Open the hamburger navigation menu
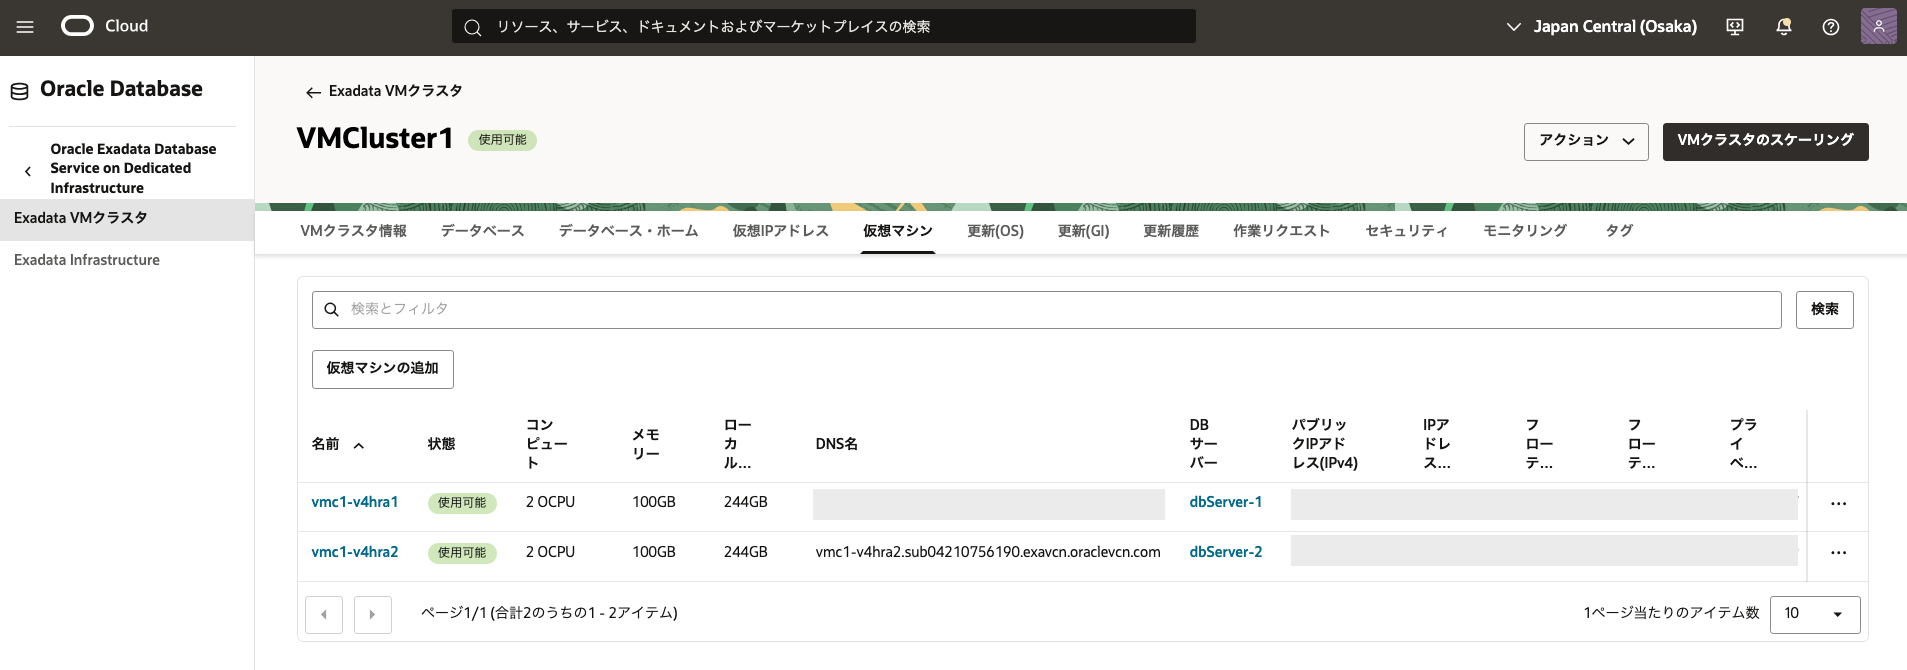 click(25, 27)
